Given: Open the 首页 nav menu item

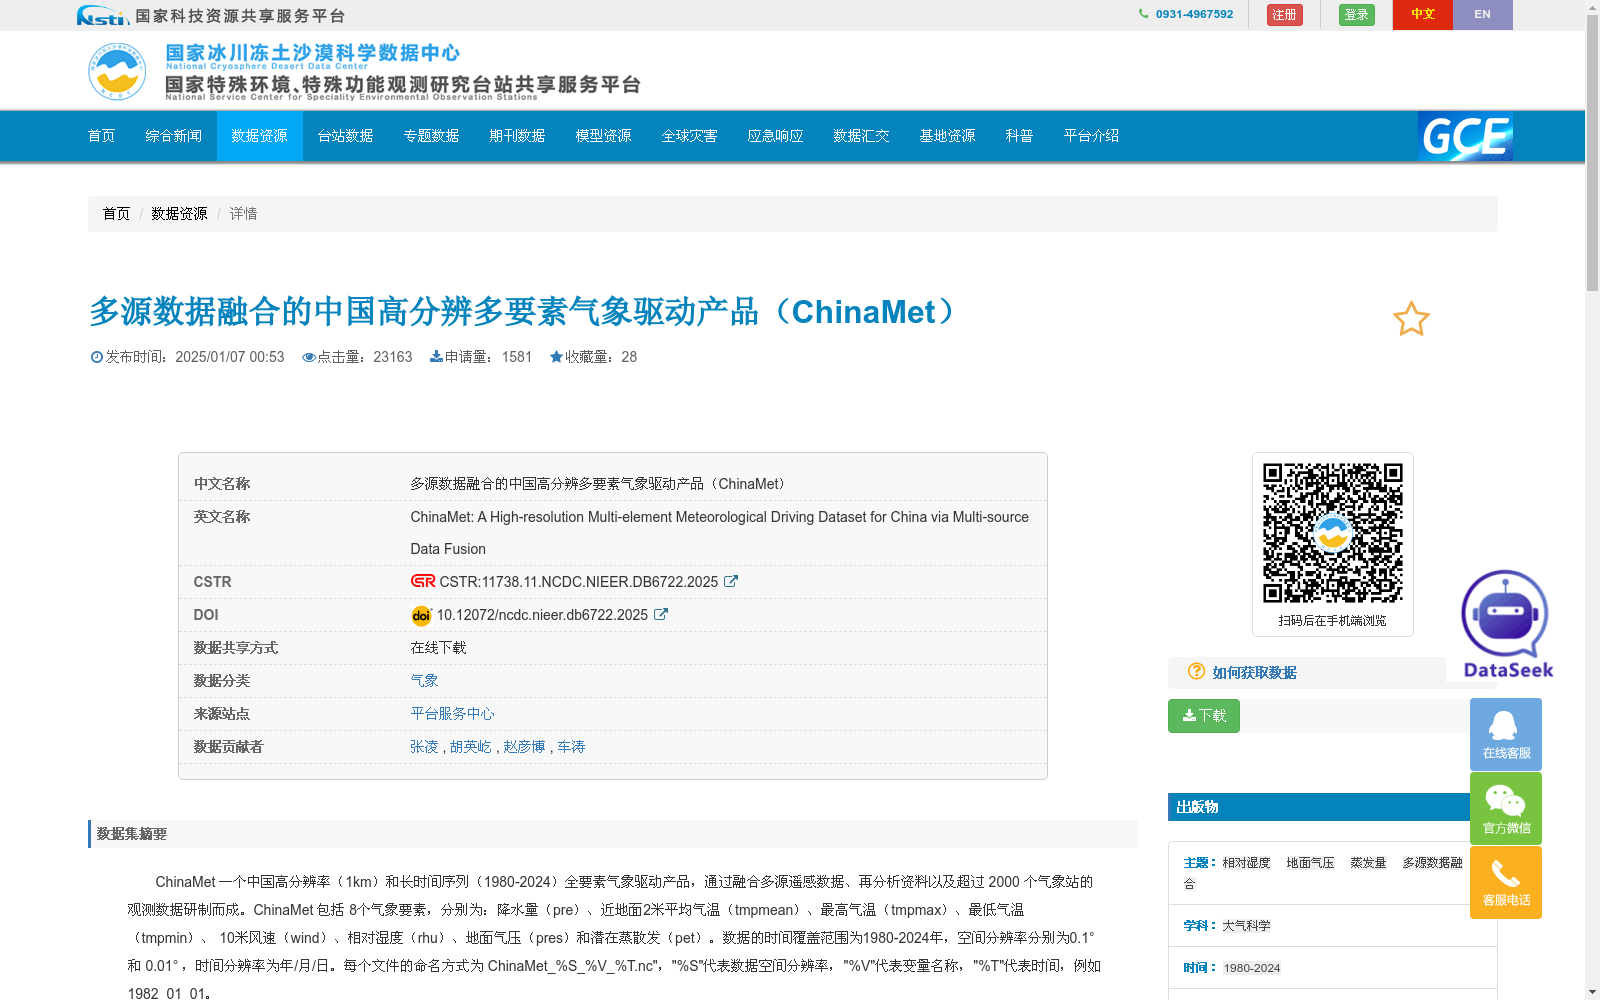Looking at the screenshot, I should pyautogui.click(x=102, y=136).
